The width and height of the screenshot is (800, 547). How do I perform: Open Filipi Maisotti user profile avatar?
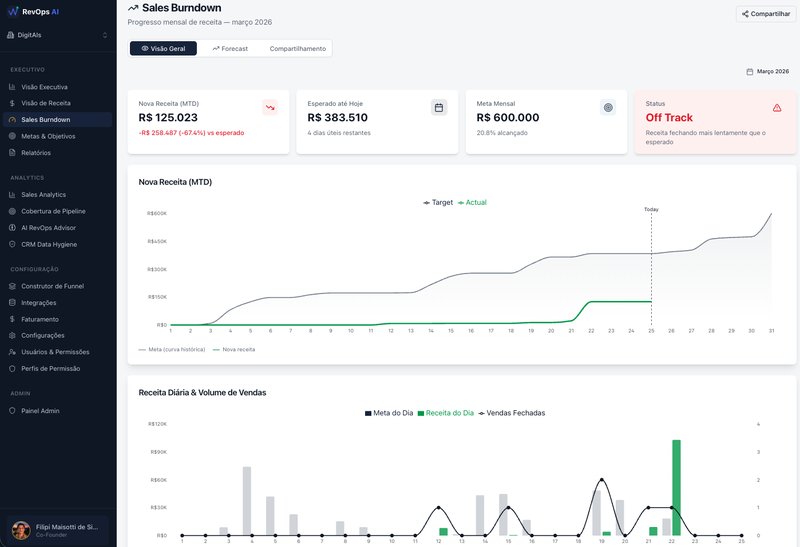coord(21,530)
